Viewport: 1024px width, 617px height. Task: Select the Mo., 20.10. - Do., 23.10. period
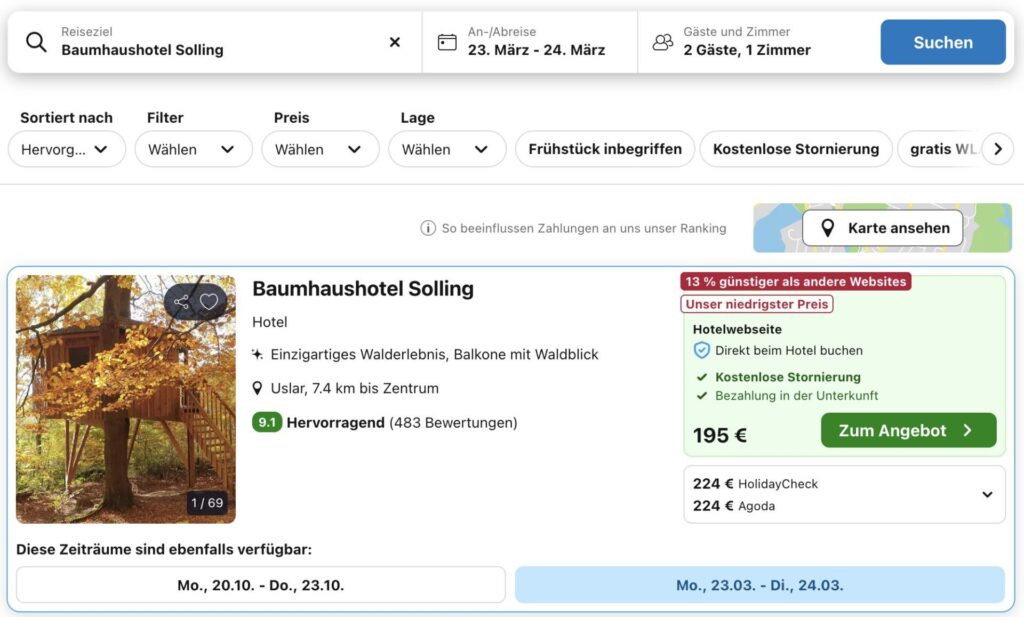pos(260,585)
